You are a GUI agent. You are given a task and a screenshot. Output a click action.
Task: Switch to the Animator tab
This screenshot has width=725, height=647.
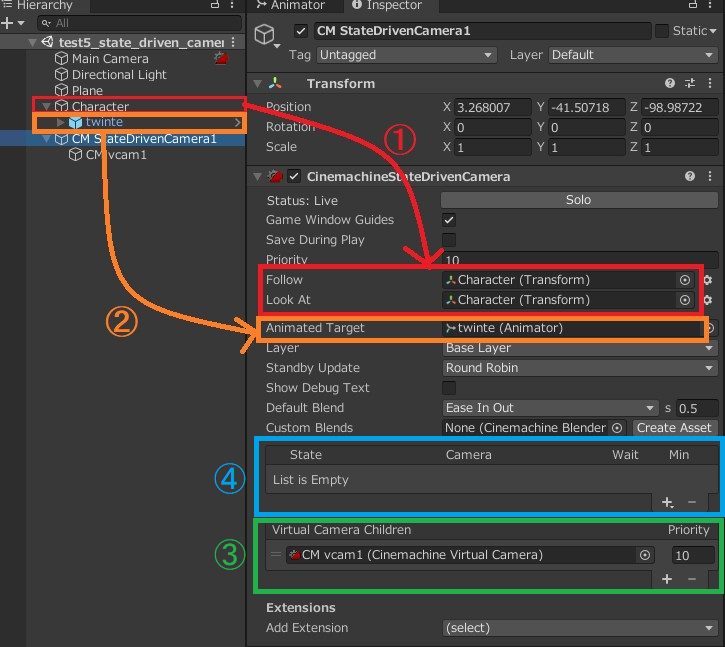[x=290, y=5]
